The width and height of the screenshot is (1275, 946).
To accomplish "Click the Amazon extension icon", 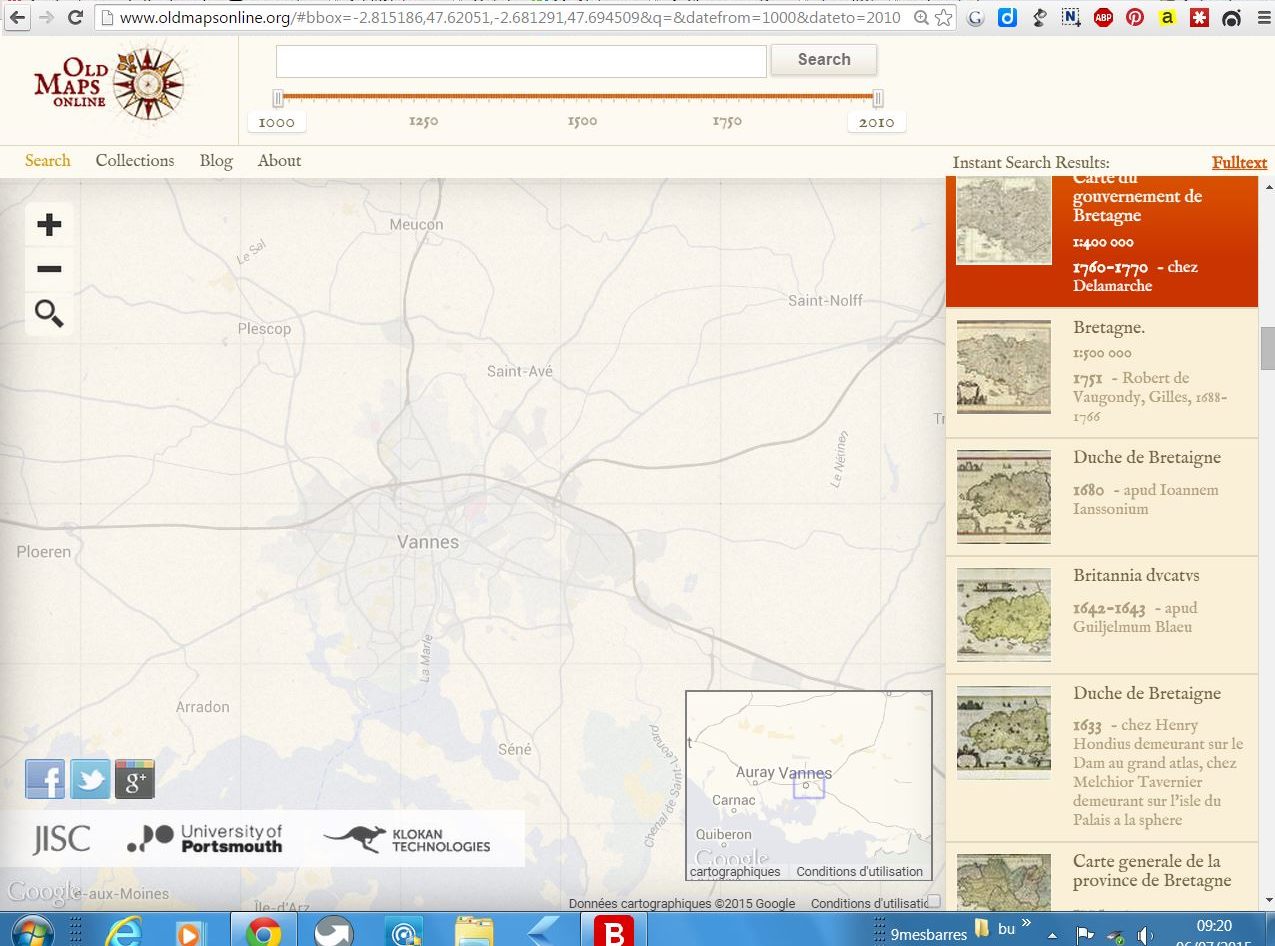I will click(1167, 17).
